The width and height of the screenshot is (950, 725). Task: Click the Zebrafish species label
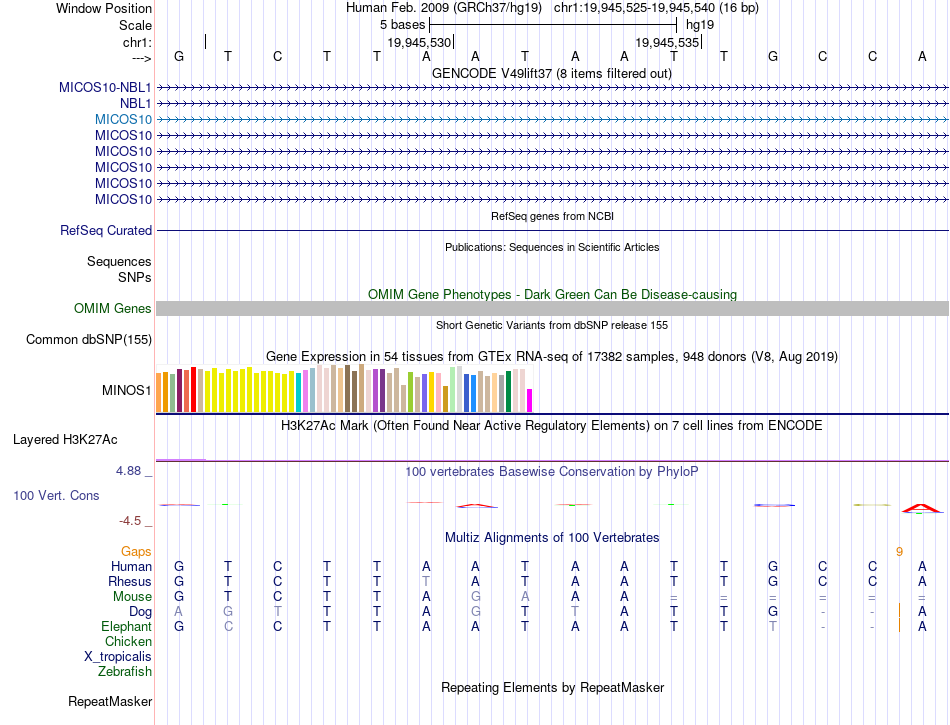coord(125,671)
